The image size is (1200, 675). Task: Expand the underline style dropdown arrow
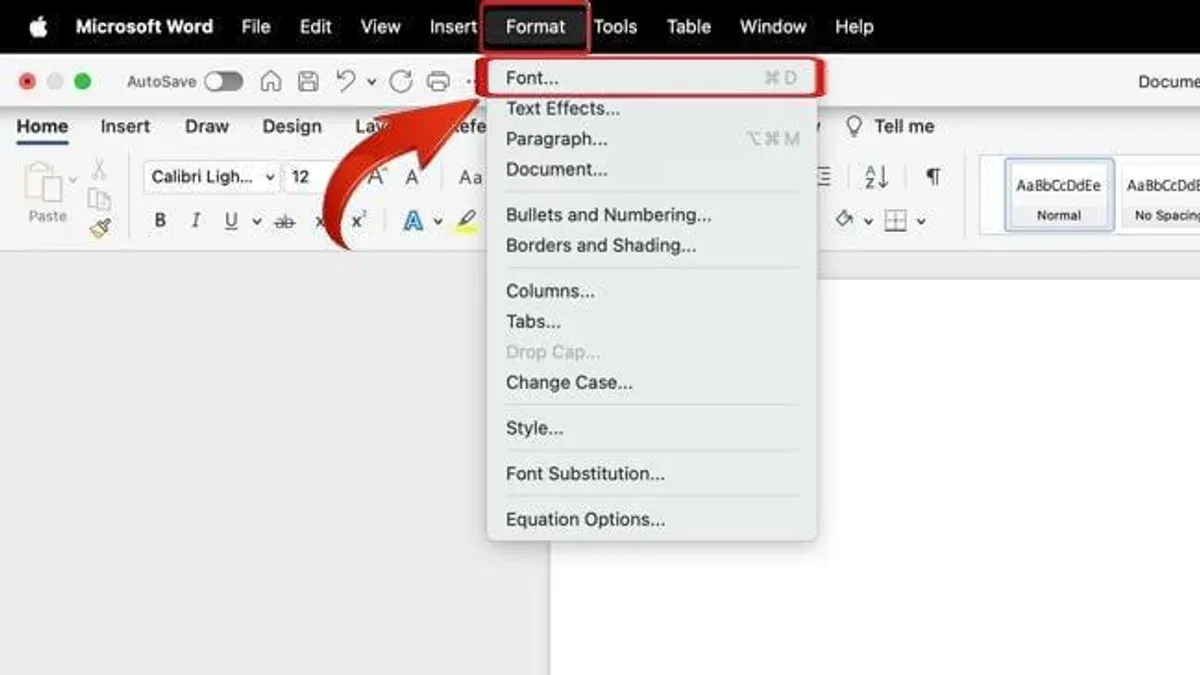[x=257, y=222]
